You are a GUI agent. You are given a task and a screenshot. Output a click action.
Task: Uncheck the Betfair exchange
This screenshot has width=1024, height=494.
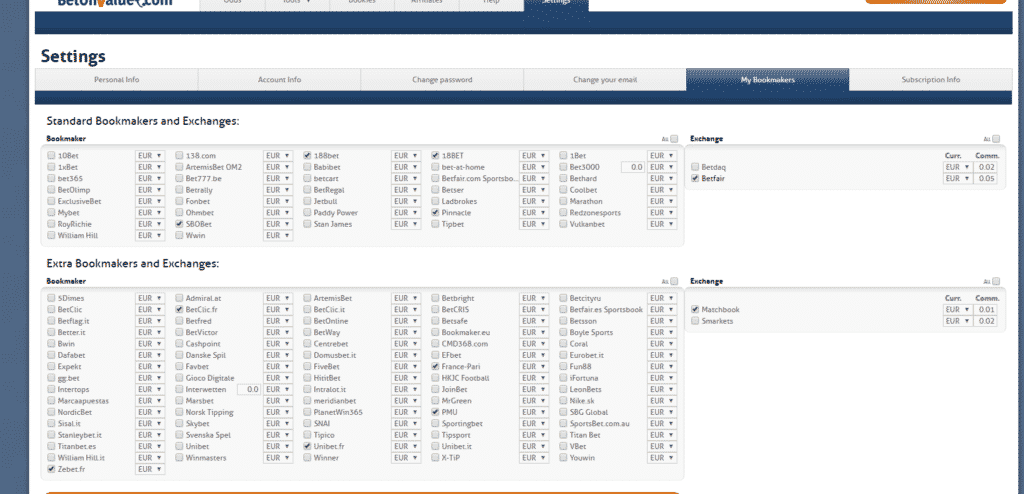click(x=695, y=178)
